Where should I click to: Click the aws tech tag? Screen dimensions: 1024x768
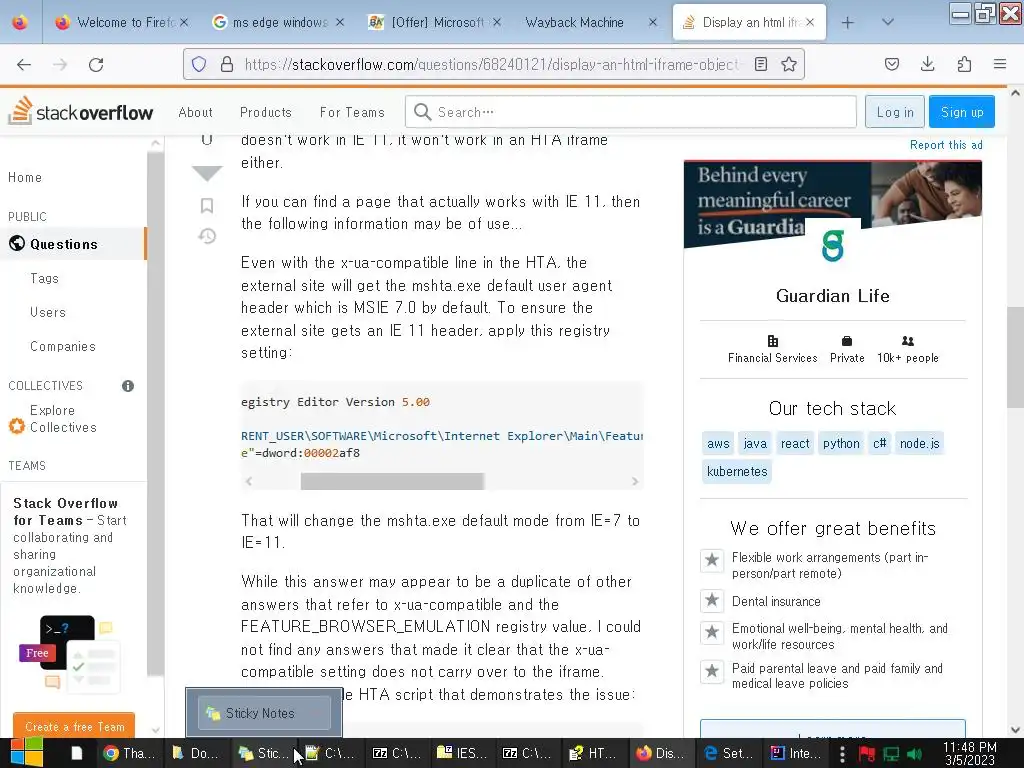pyautogui.click(x=718, y=443)
